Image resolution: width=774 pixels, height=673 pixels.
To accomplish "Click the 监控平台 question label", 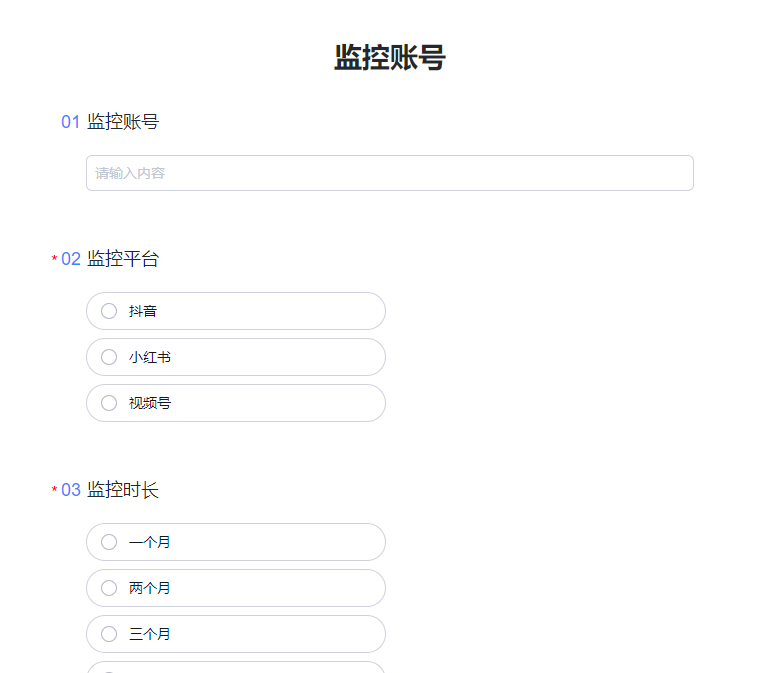I will 123,259.
